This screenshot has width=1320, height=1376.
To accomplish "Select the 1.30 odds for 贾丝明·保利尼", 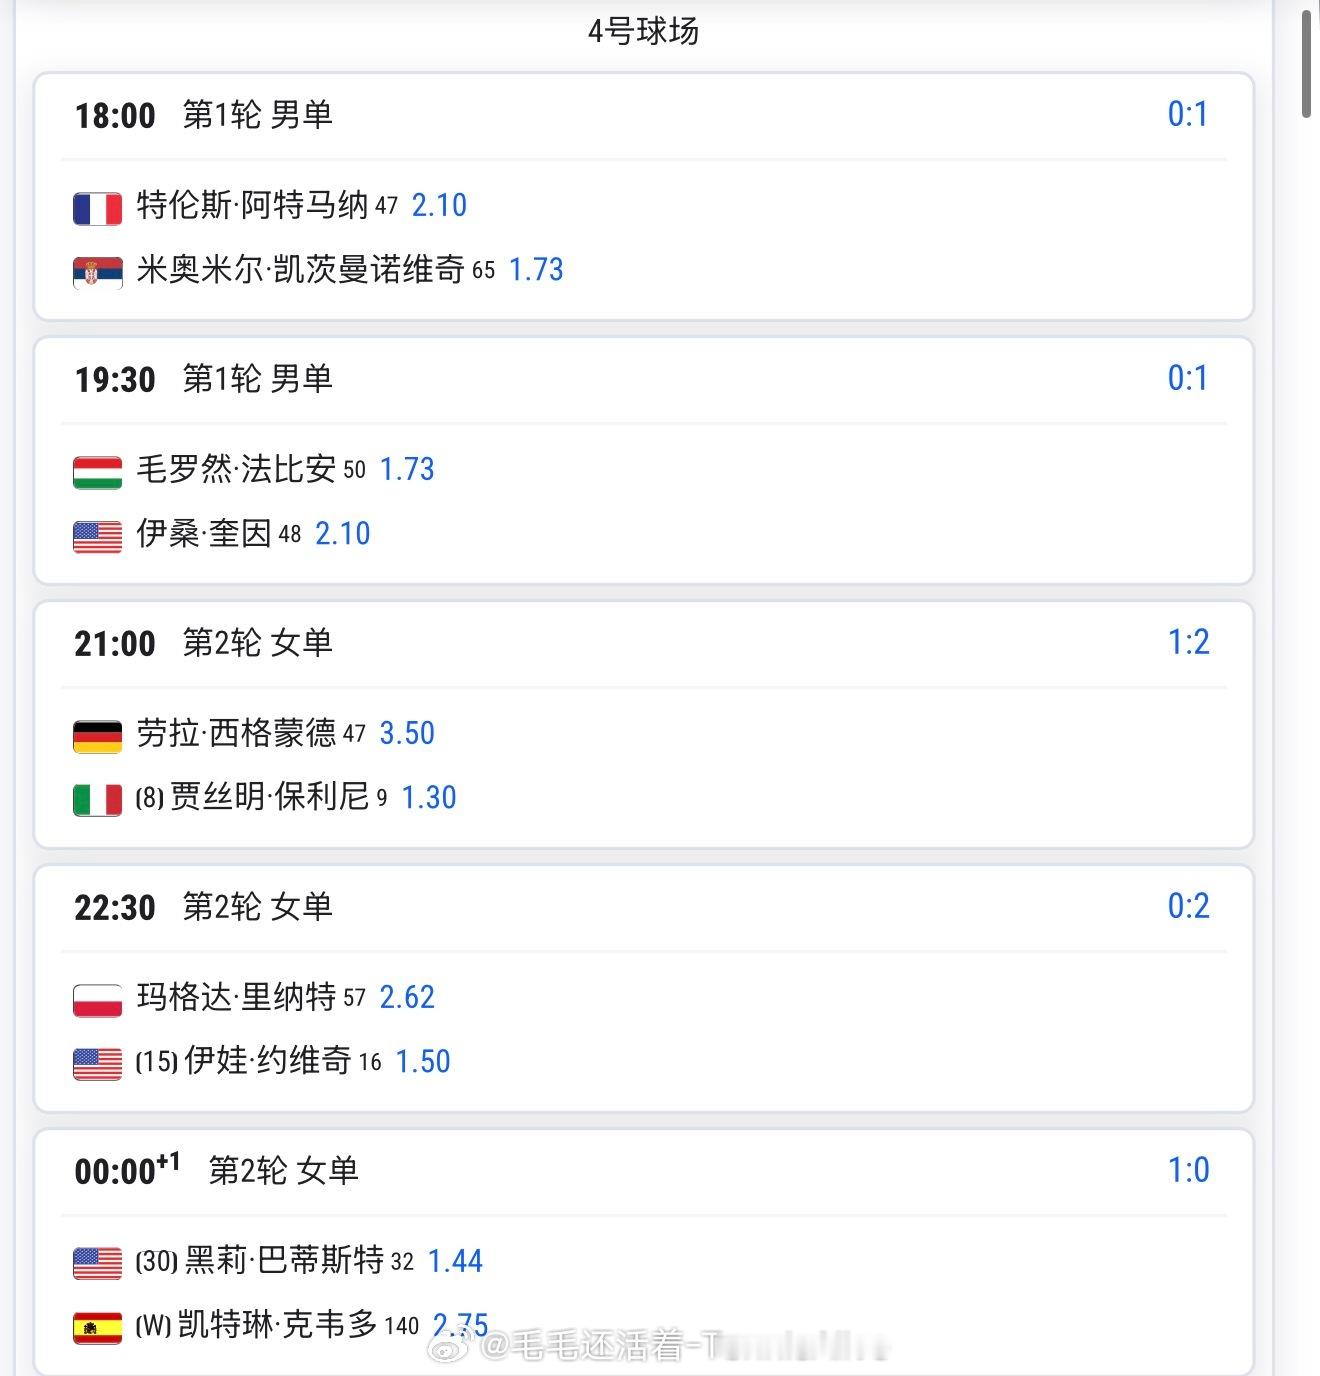I will [428, 798].
